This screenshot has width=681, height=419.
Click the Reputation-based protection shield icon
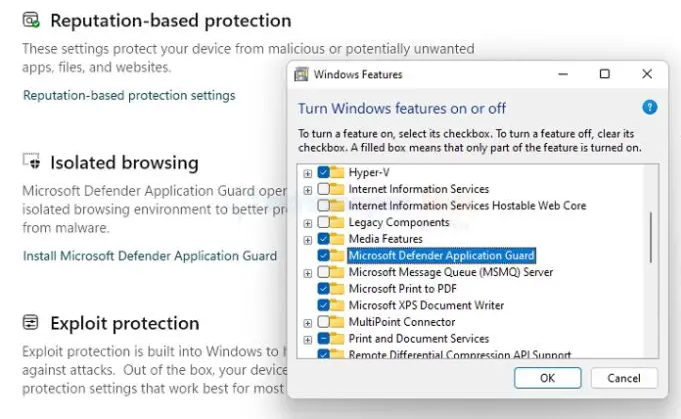(31, 20)
